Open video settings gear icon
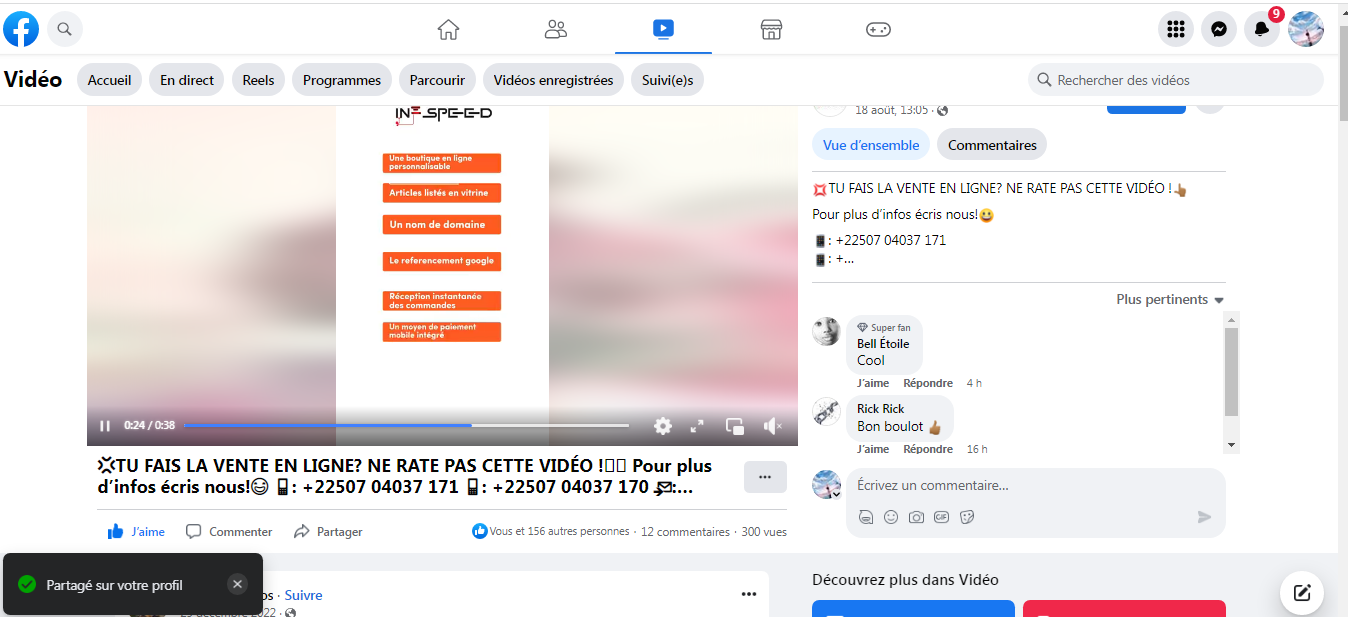 coord(663,426)
